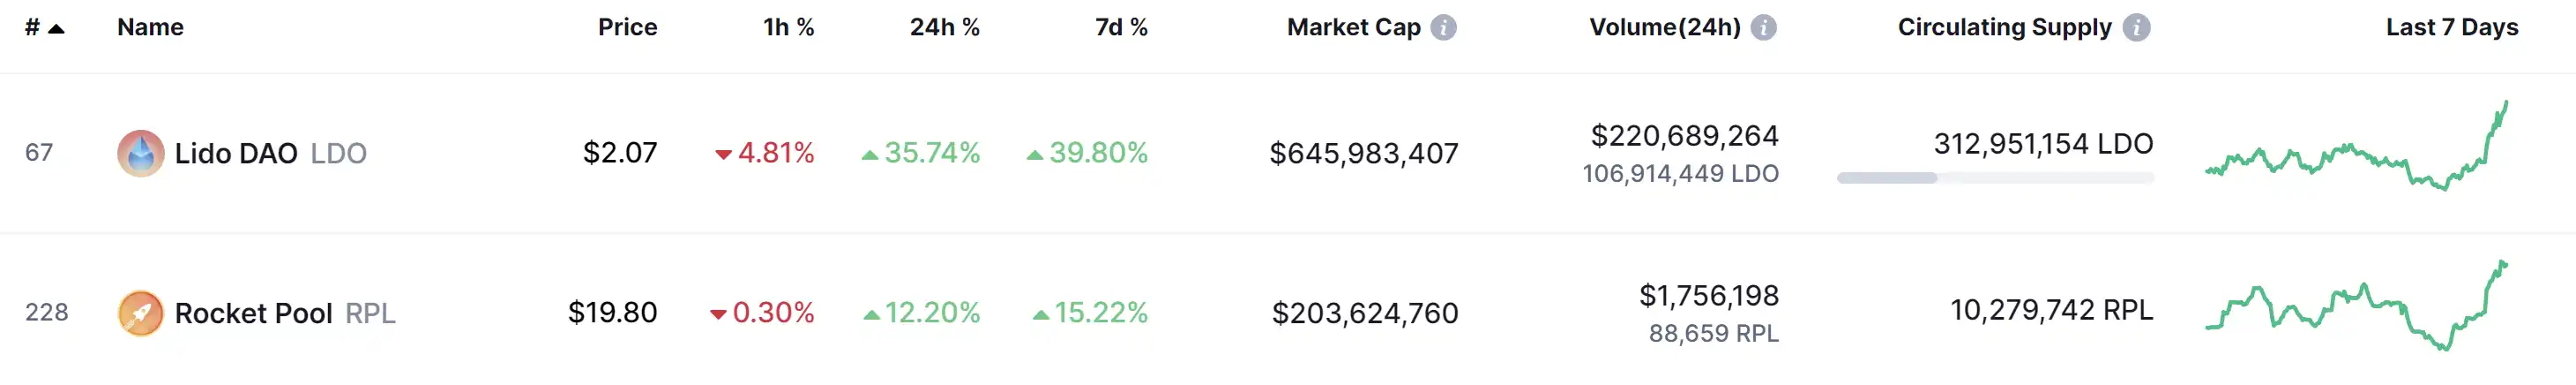This screenshot has height=385, width=2576.
Task: Click the Rocket Pool rocket logo icon
Action: tap(140, 313)
